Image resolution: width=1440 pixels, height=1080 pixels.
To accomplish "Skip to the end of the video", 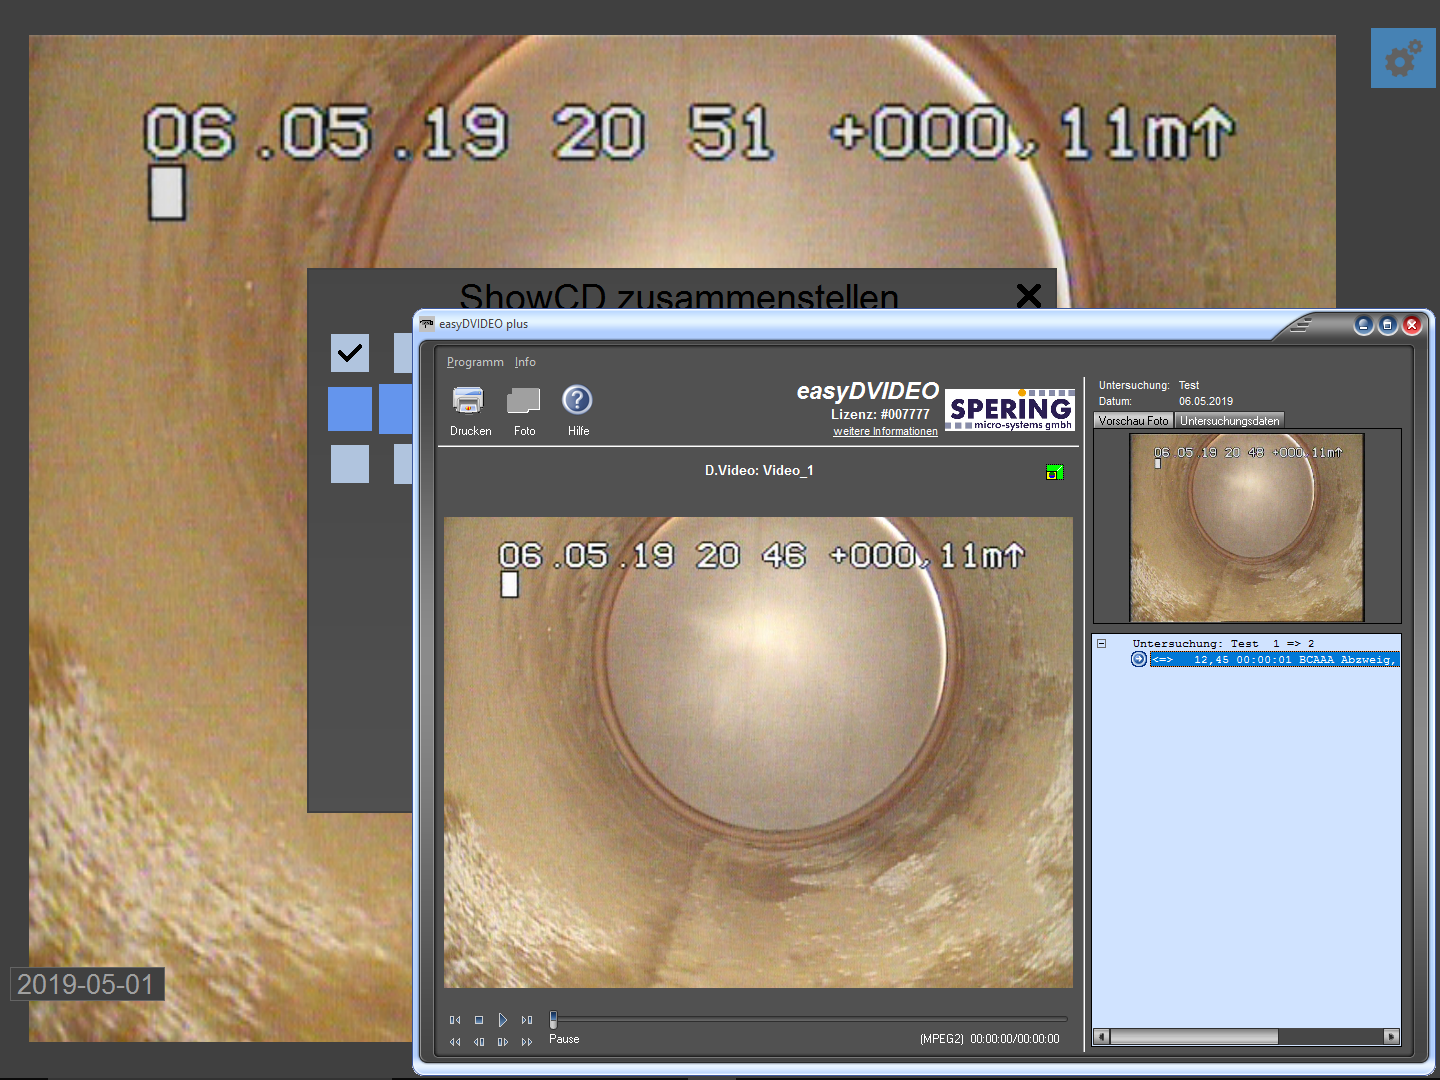I will point(527,1020).
